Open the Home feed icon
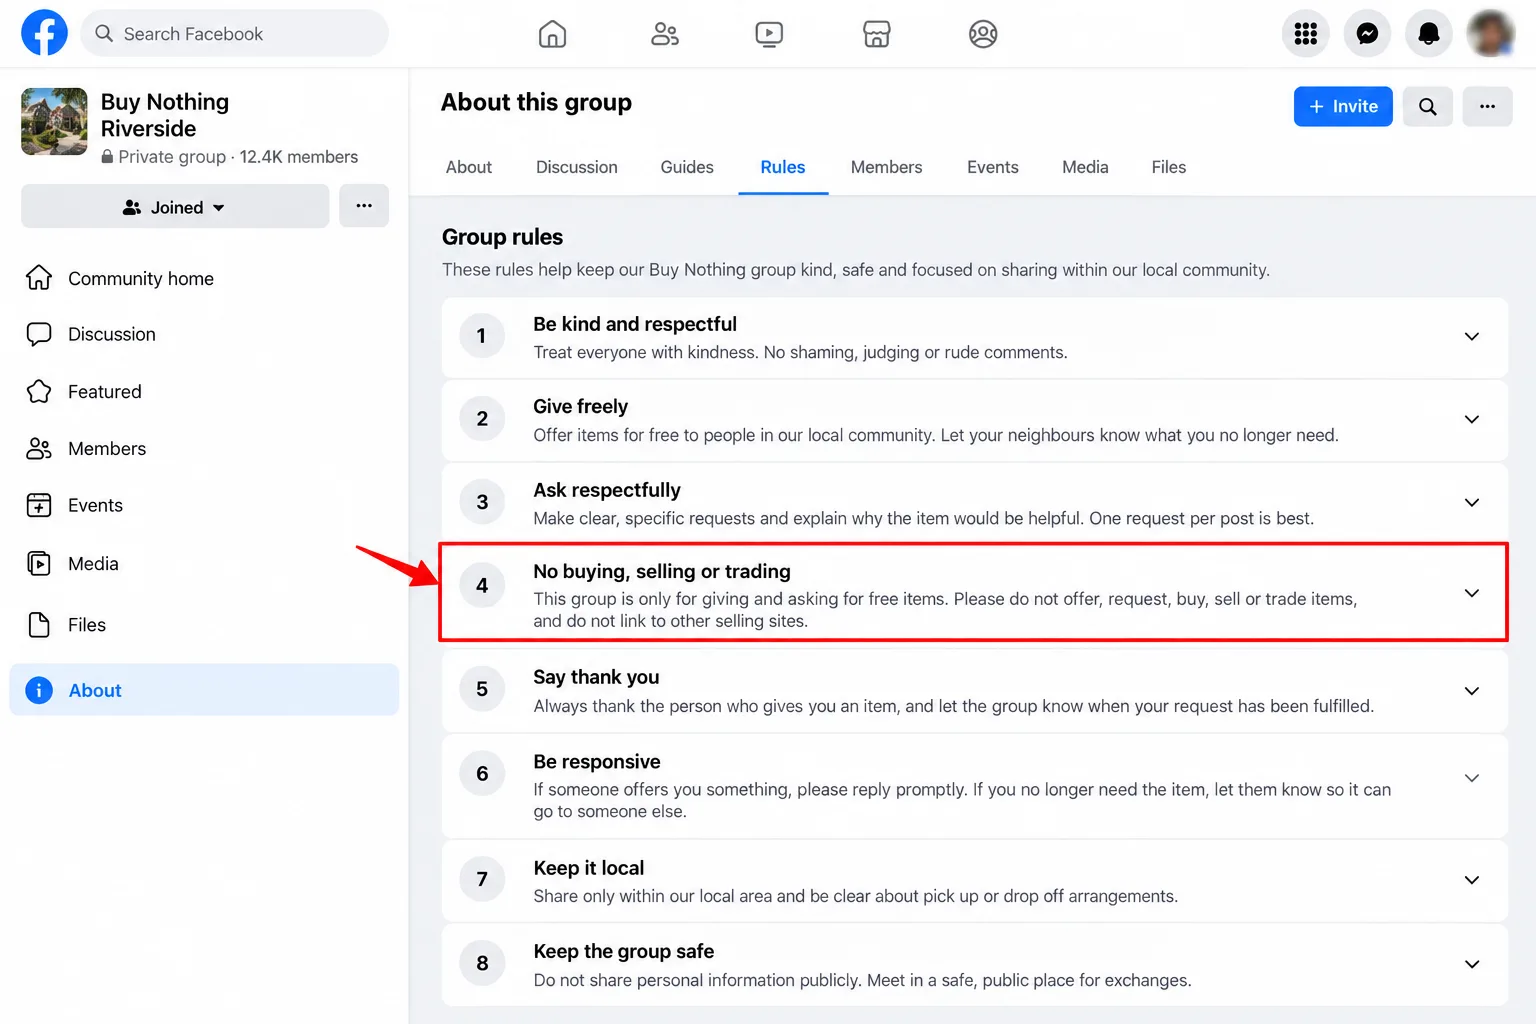Viewport: 1536px width, 1024px height. [x=552, y=34]
